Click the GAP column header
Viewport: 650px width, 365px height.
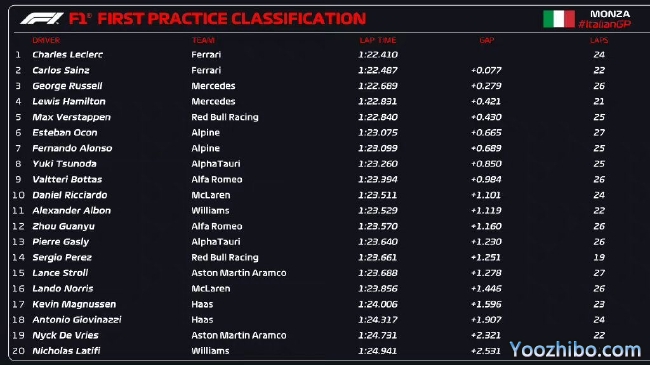487,40
